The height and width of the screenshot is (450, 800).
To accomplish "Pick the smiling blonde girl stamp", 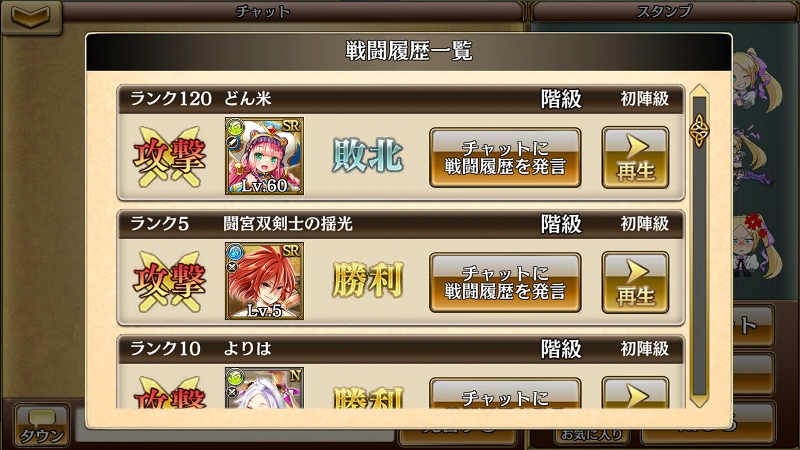I will tap(757, 81).
